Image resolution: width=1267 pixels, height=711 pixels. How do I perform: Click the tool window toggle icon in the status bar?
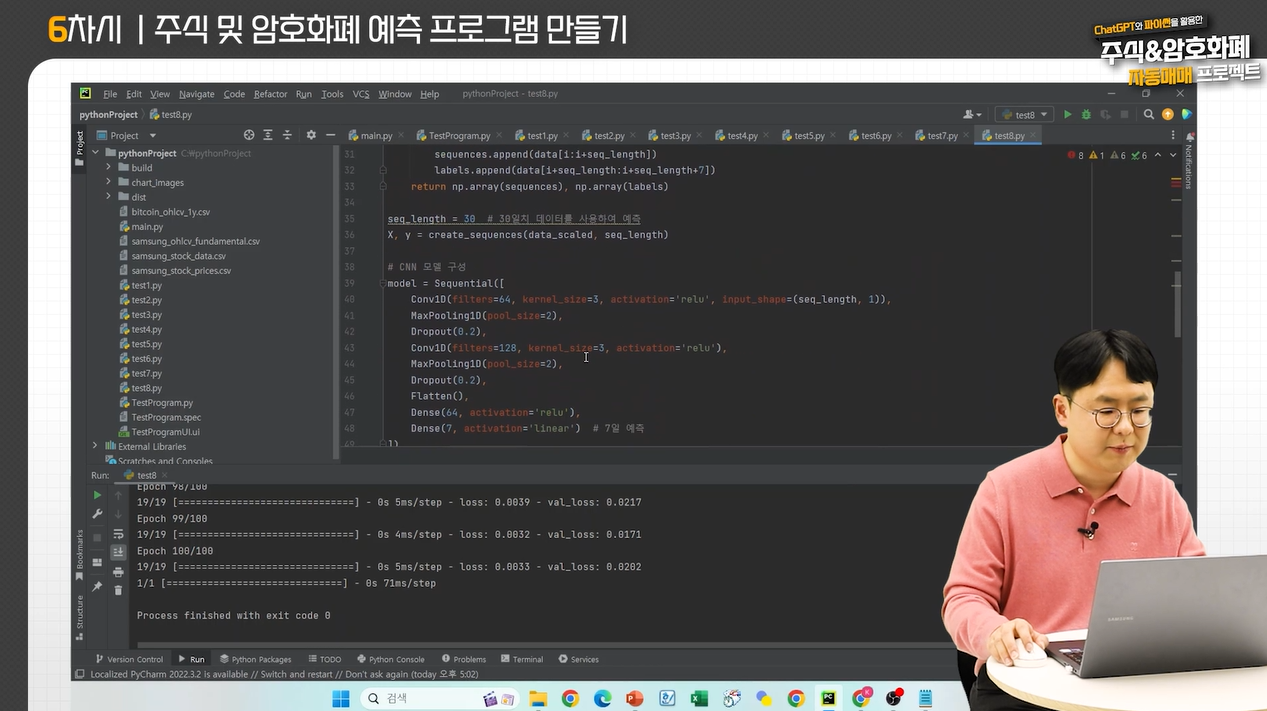pos(80,674)
